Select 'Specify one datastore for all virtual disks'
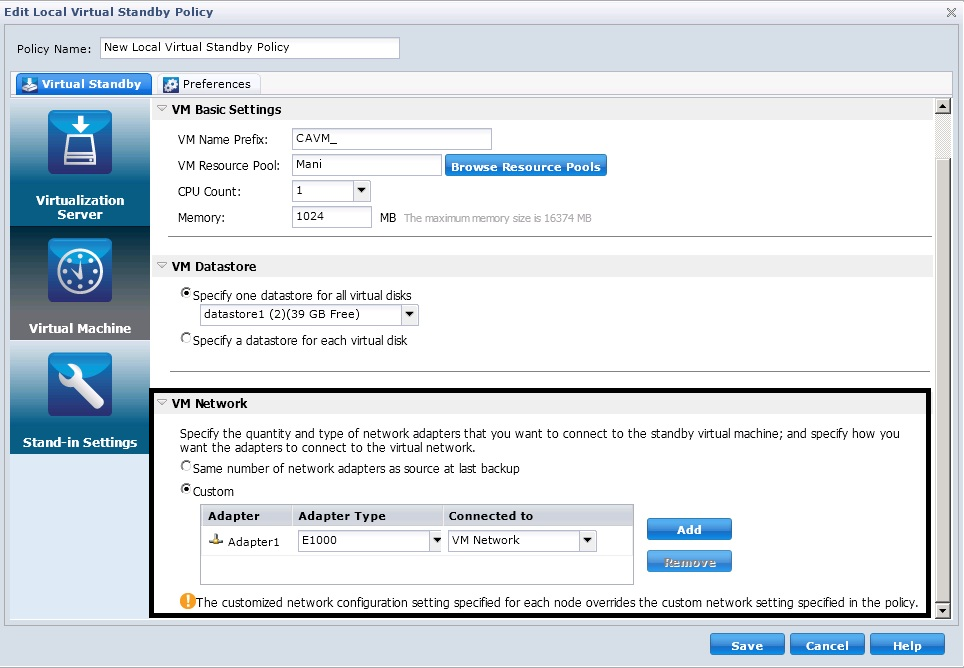964x668 pixels. 186,293
